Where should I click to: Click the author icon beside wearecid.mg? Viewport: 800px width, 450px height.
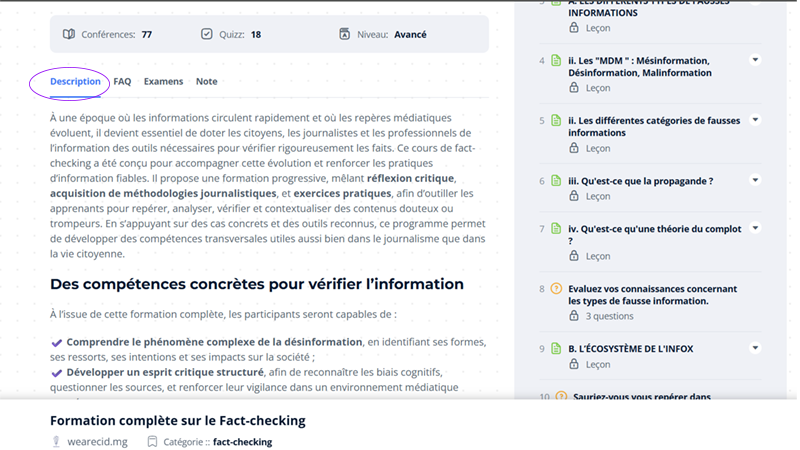[56, 442]
